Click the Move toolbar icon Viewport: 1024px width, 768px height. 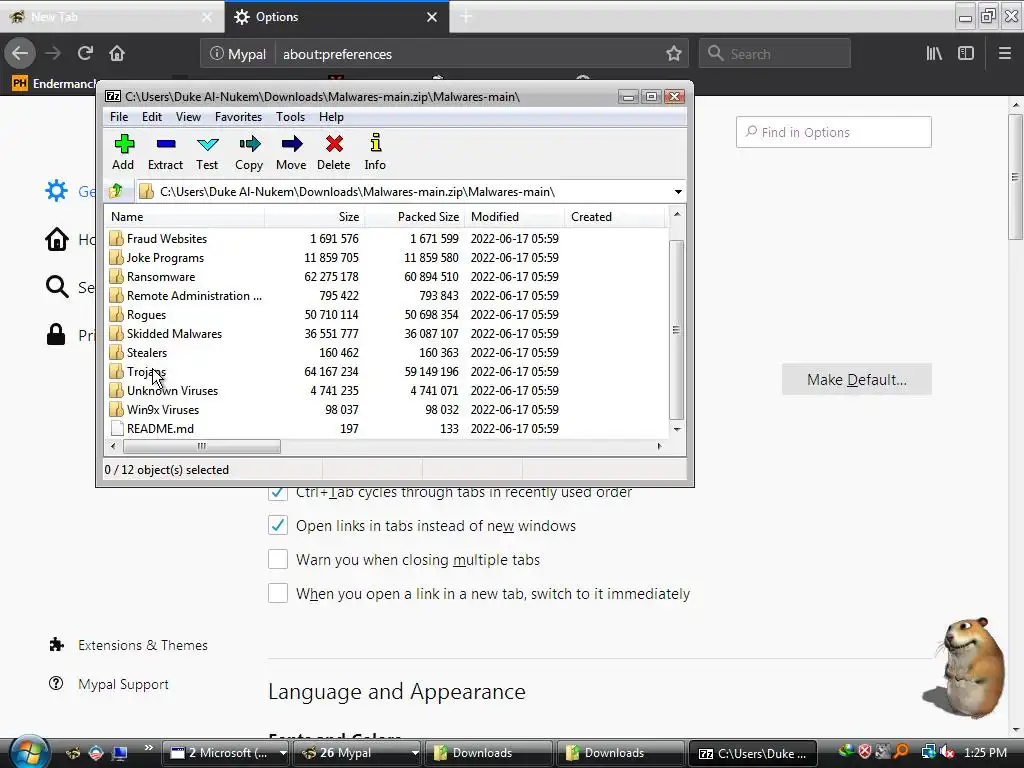pyautogui.click(x=291, y=152)
